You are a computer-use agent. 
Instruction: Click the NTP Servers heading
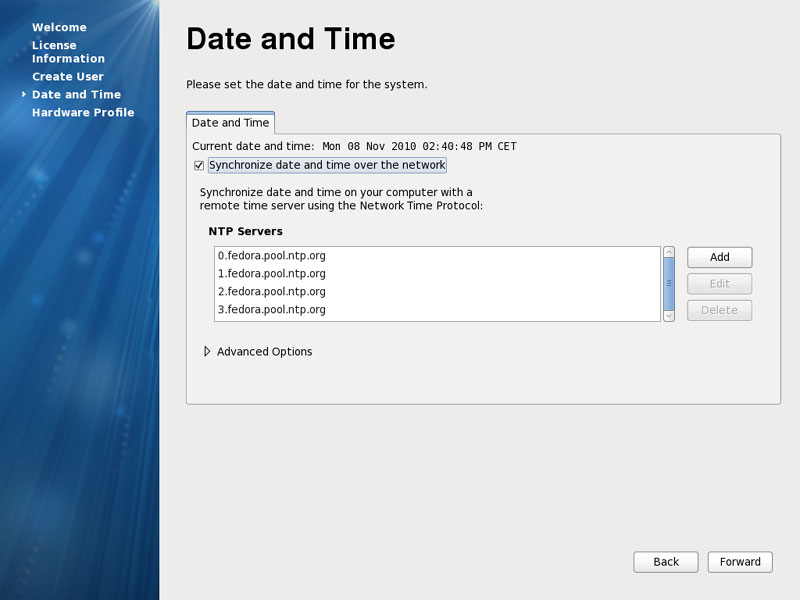[x=245, y=231]
